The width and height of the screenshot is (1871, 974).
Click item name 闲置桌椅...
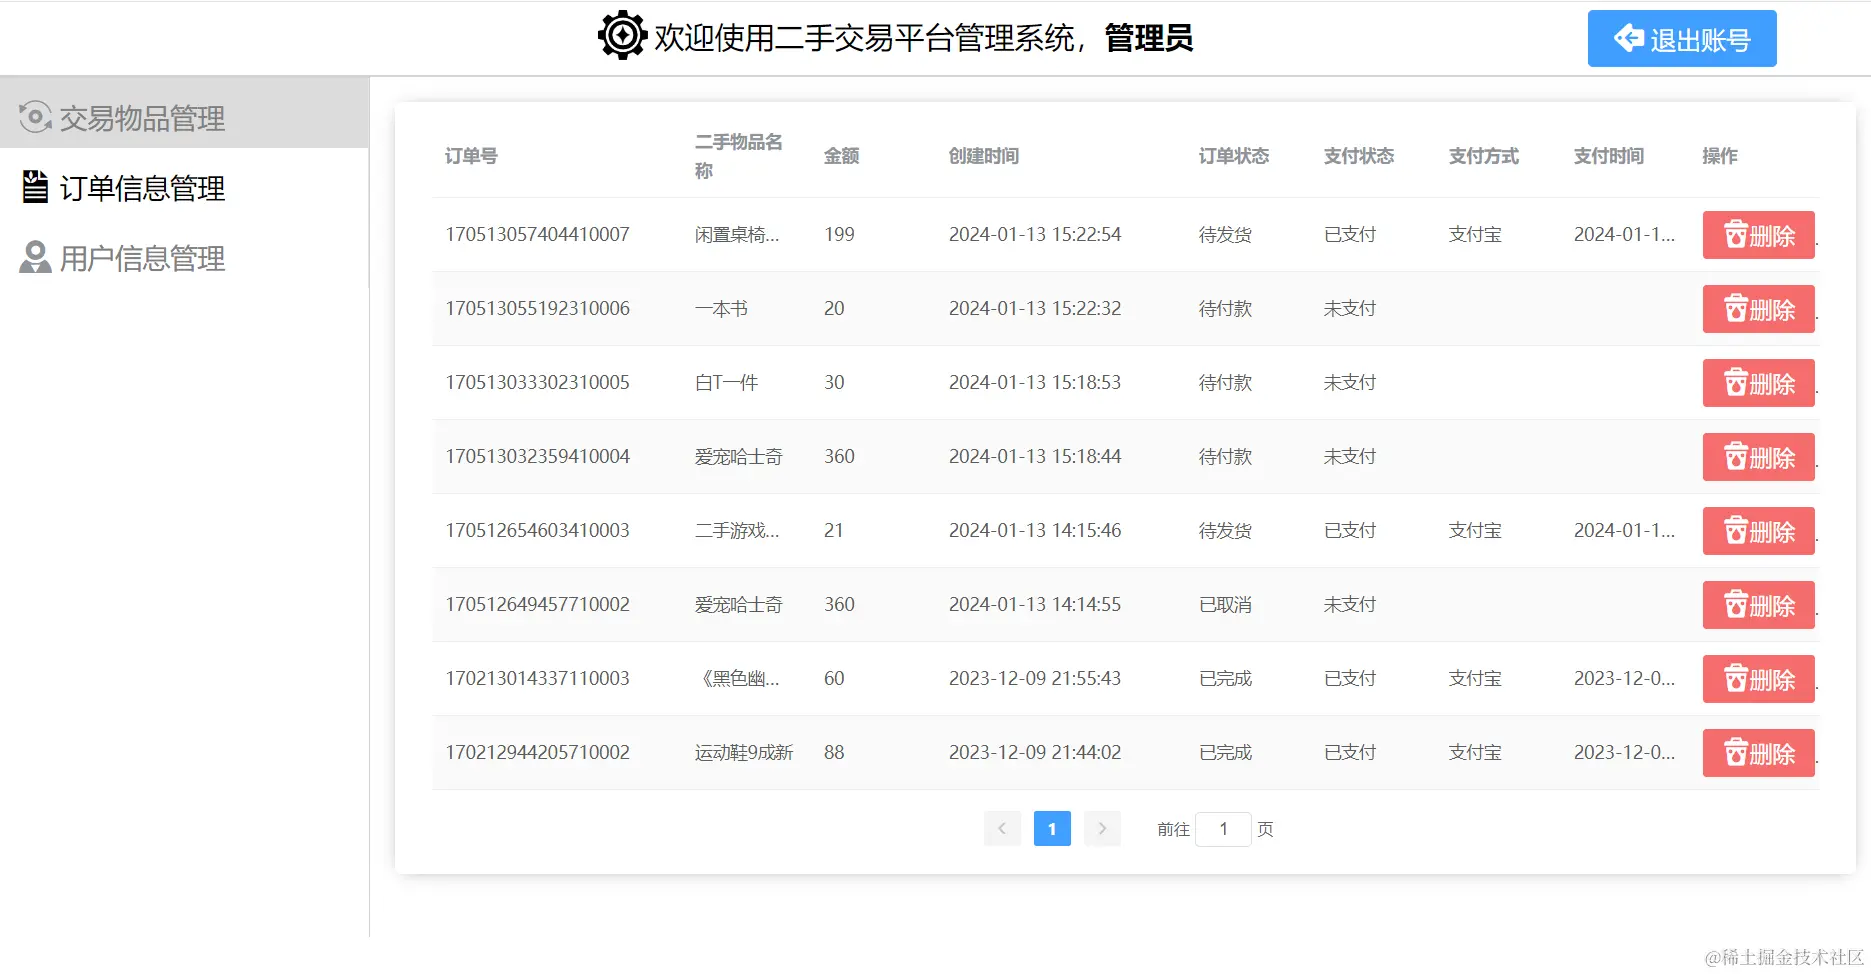(737, 234)
